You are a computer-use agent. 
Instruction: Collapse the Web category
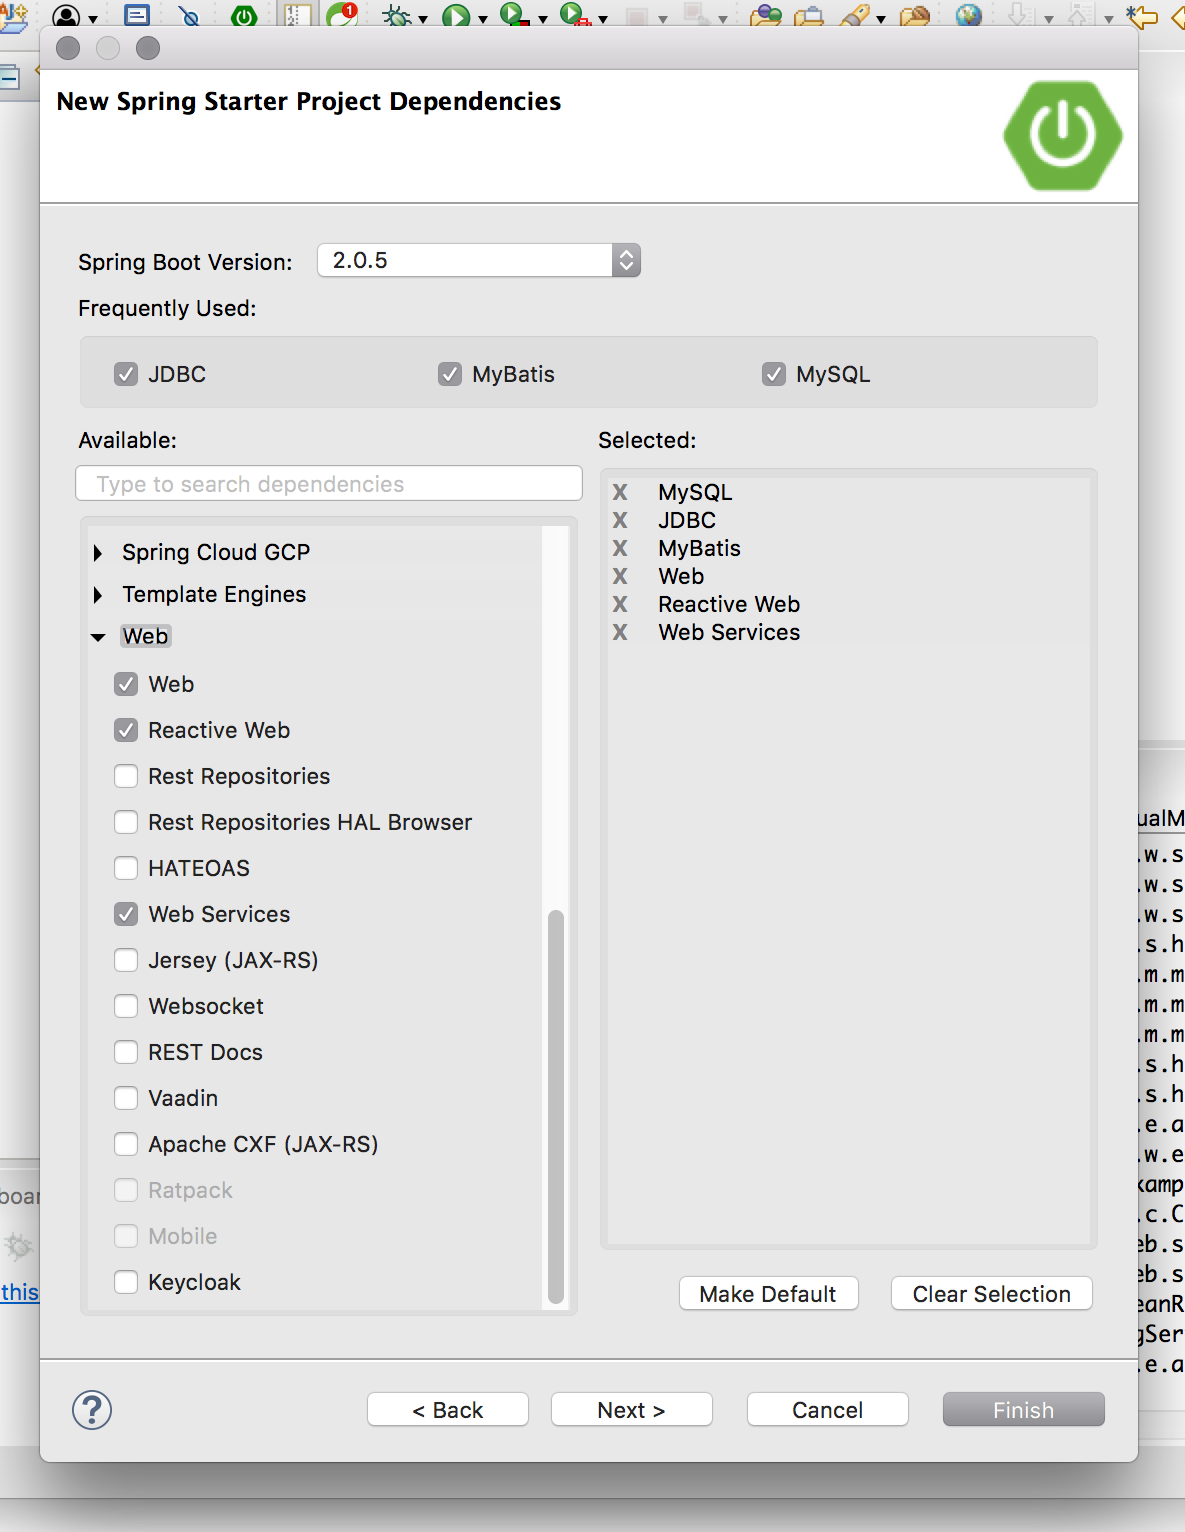98,637
